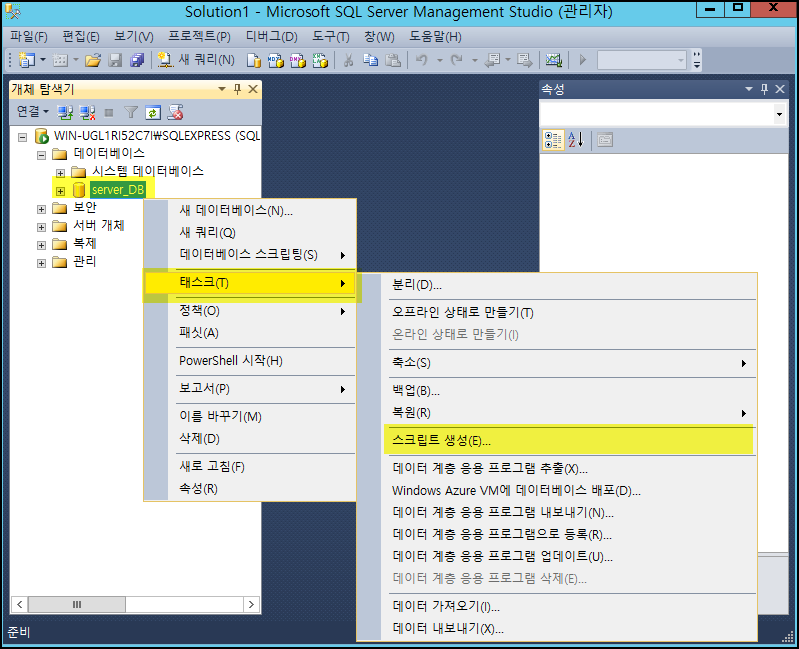This screenshot has width=799, height=649.
Task: Click the Navigate Backward icon
Action: pos(492,60)
